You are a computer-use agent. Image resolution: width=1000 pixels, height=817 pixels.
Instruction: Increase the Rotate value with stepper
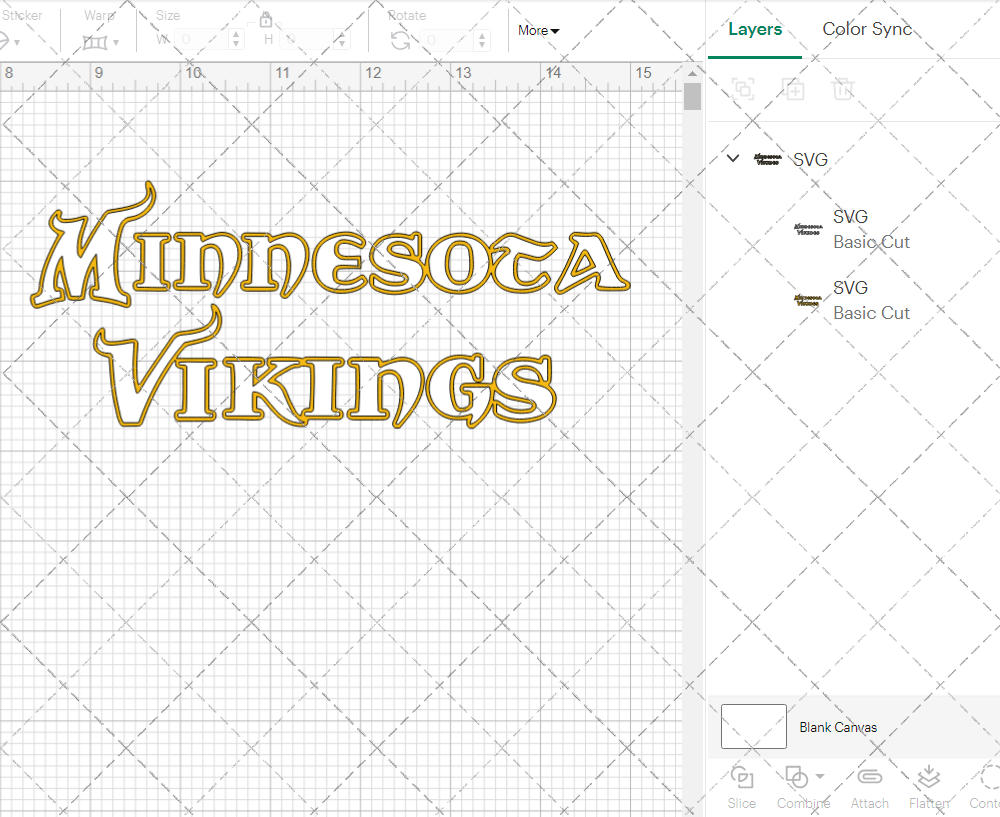pyautogui.click(x=483, y=35)
